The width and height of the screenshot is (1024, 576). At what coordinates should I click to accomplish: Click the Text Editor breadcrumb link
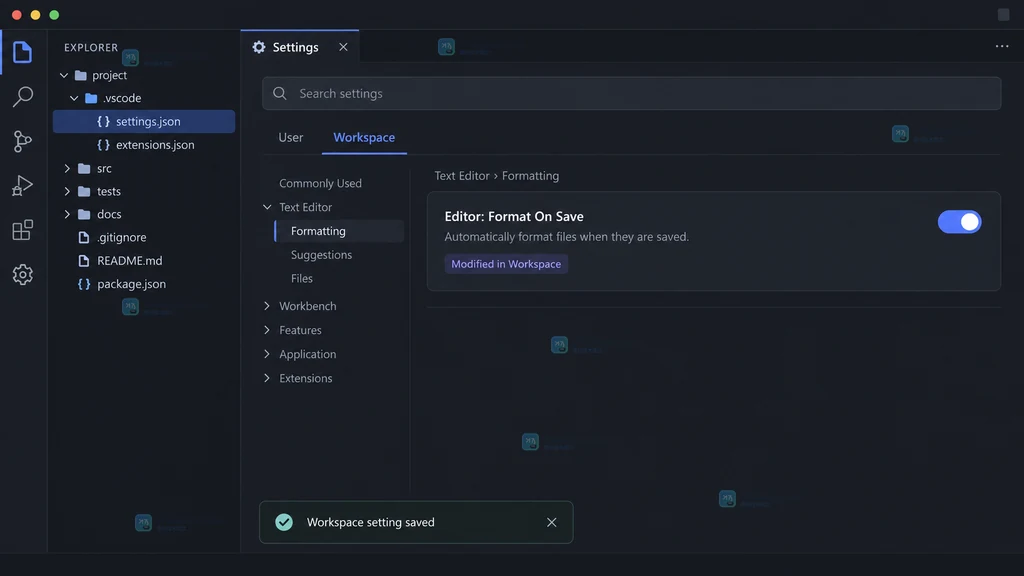click(462, 176)
